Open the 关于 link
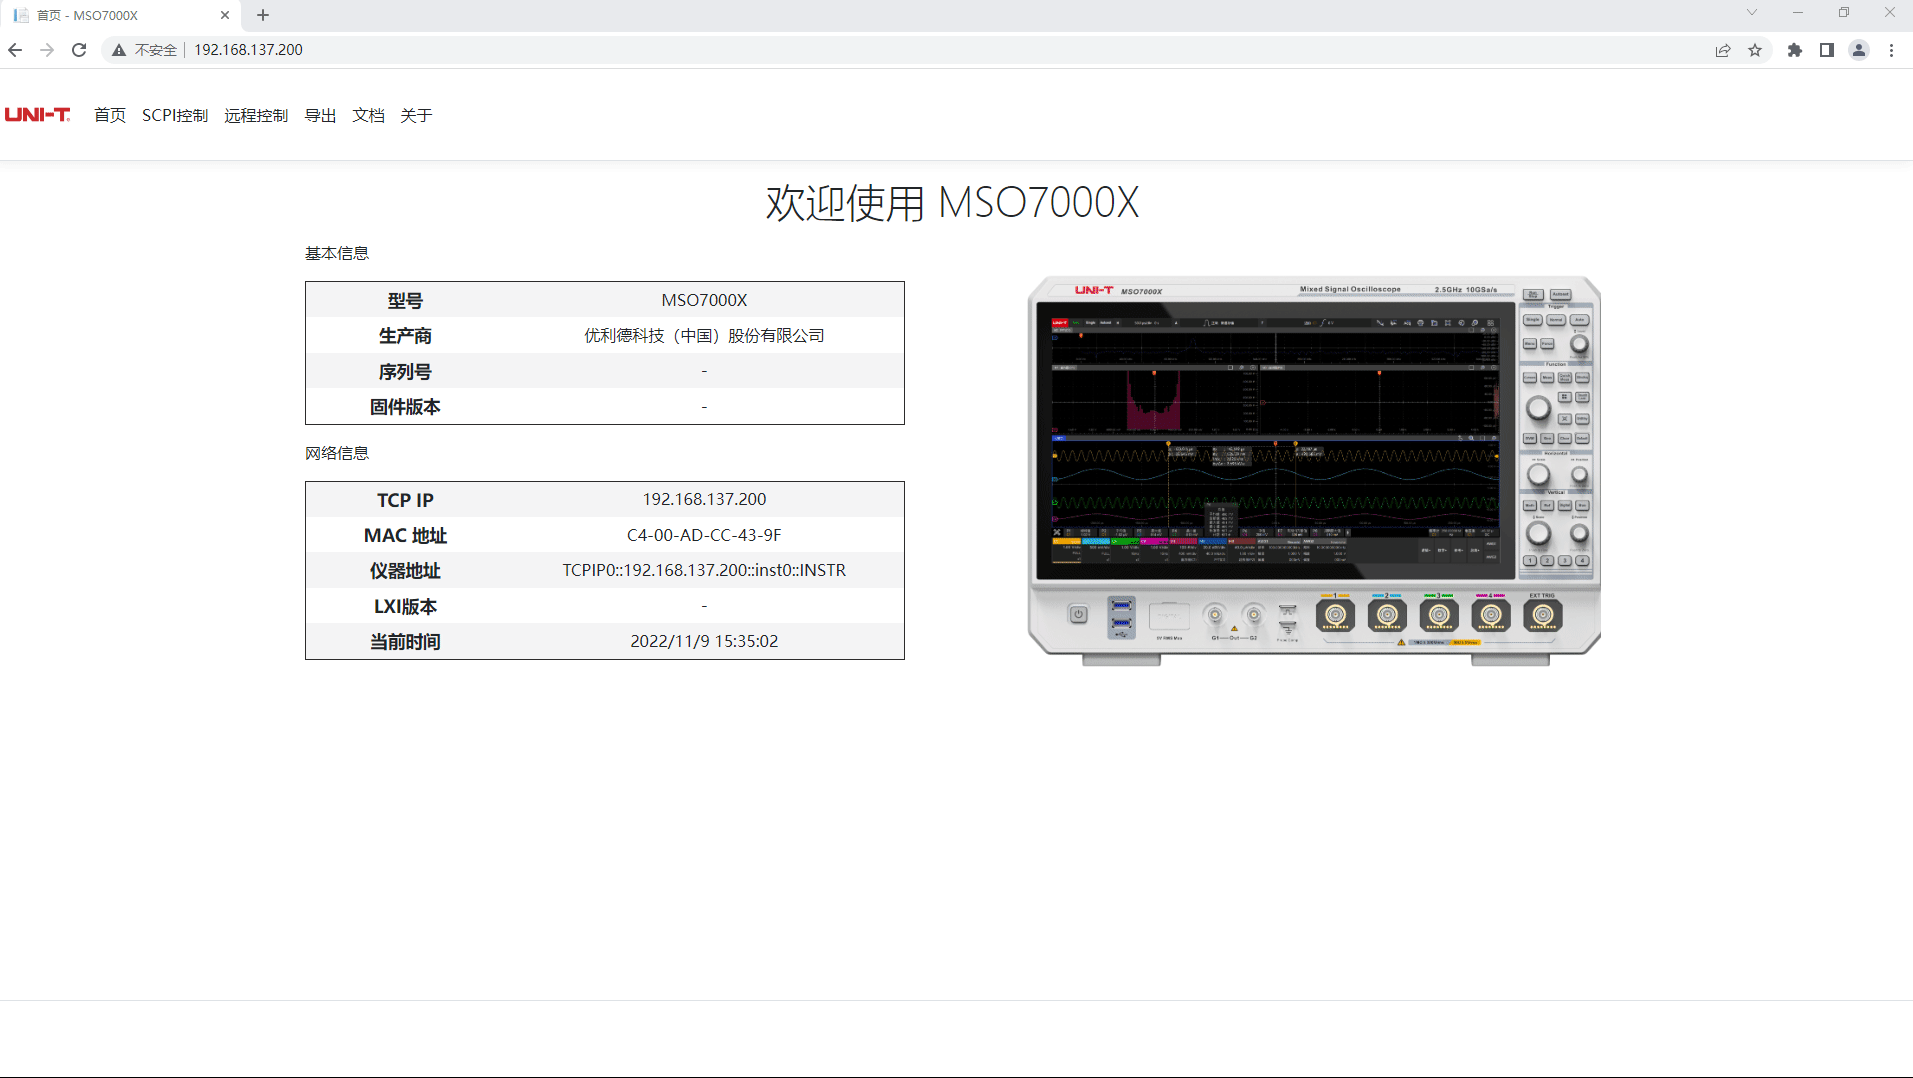1913x1078 pixels. tap(415, 115)
